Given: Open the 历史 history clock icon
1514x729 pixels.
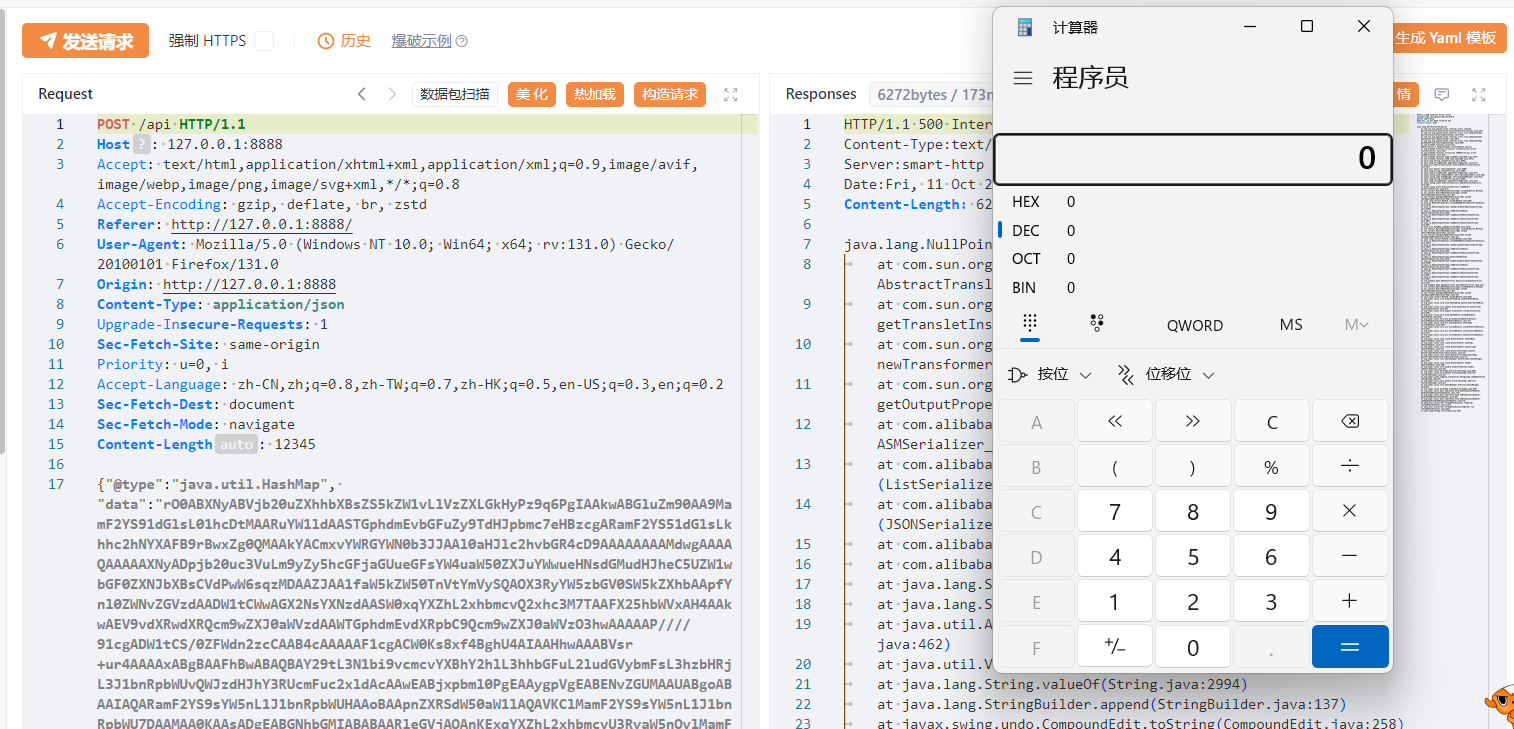Looking at the screenshot, I should (x=326, y=41).
